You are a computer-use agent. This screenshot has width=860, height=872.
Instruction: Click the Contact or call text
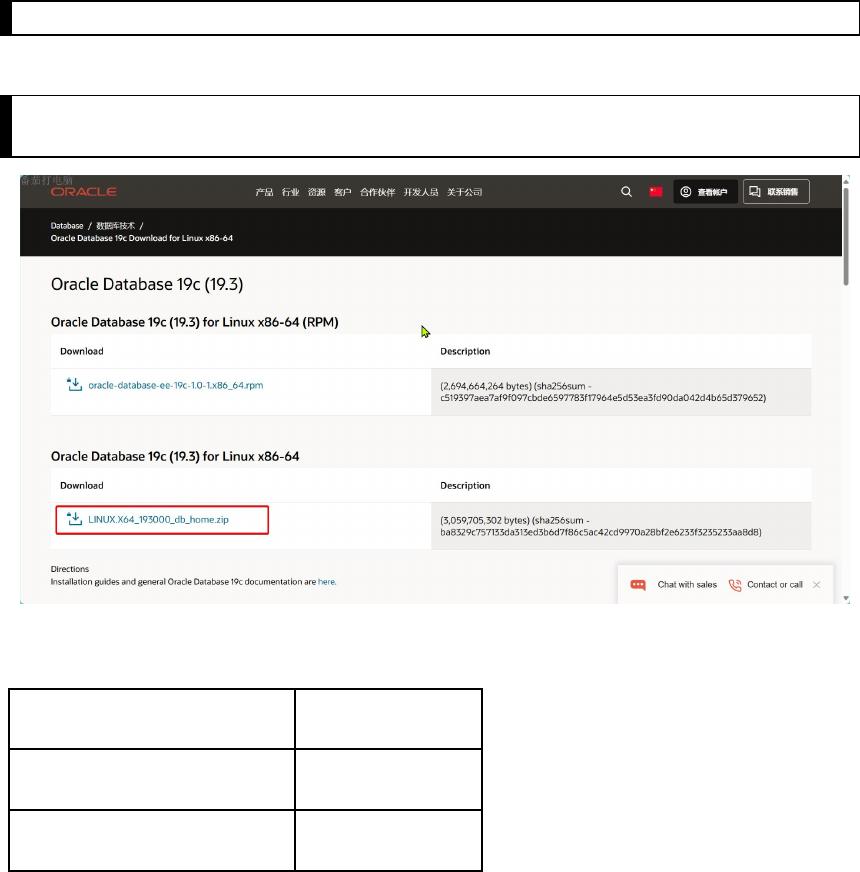tap(775, 584)
